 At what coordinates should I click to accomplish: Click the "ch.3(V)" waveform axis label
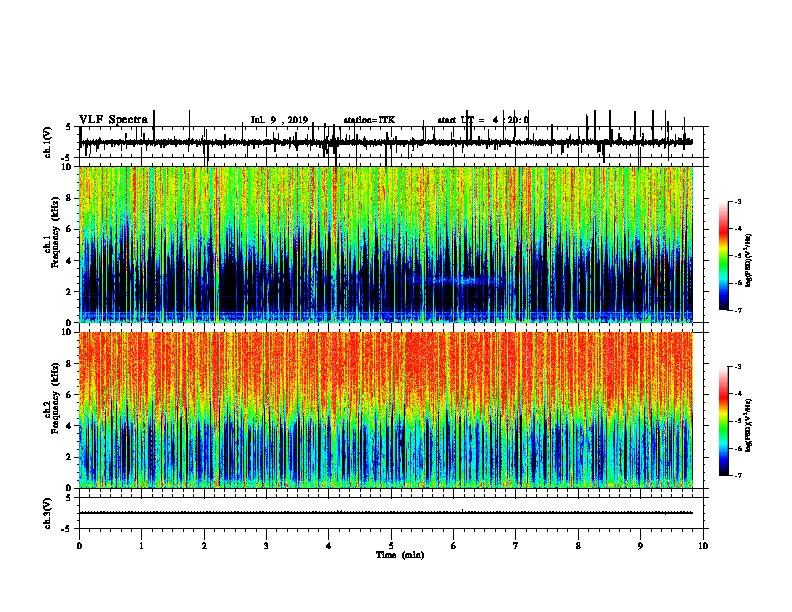[48, 513]
